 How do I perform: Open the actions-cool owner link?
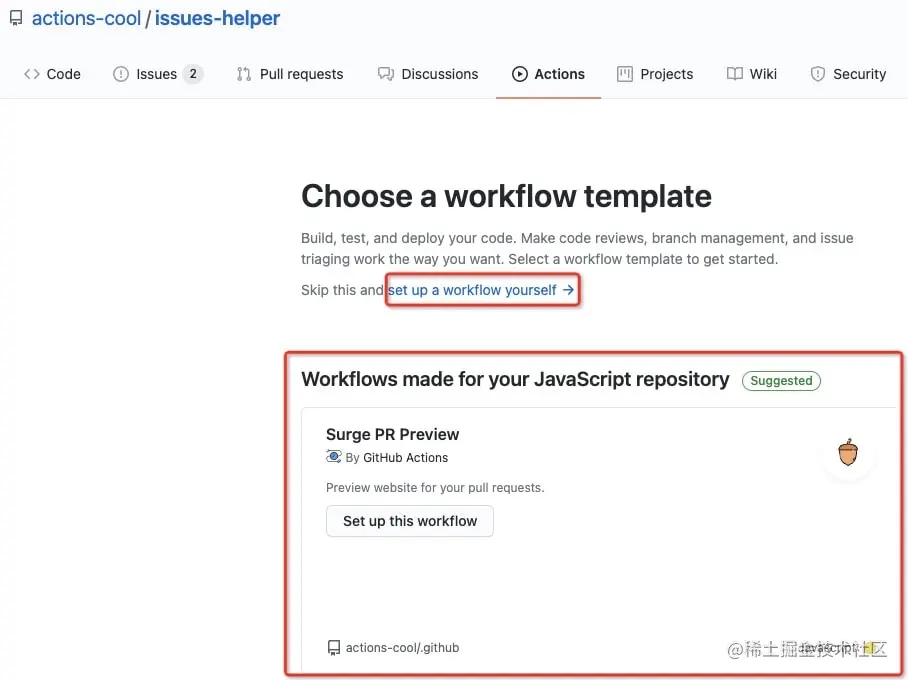click(x=86, y=19)
